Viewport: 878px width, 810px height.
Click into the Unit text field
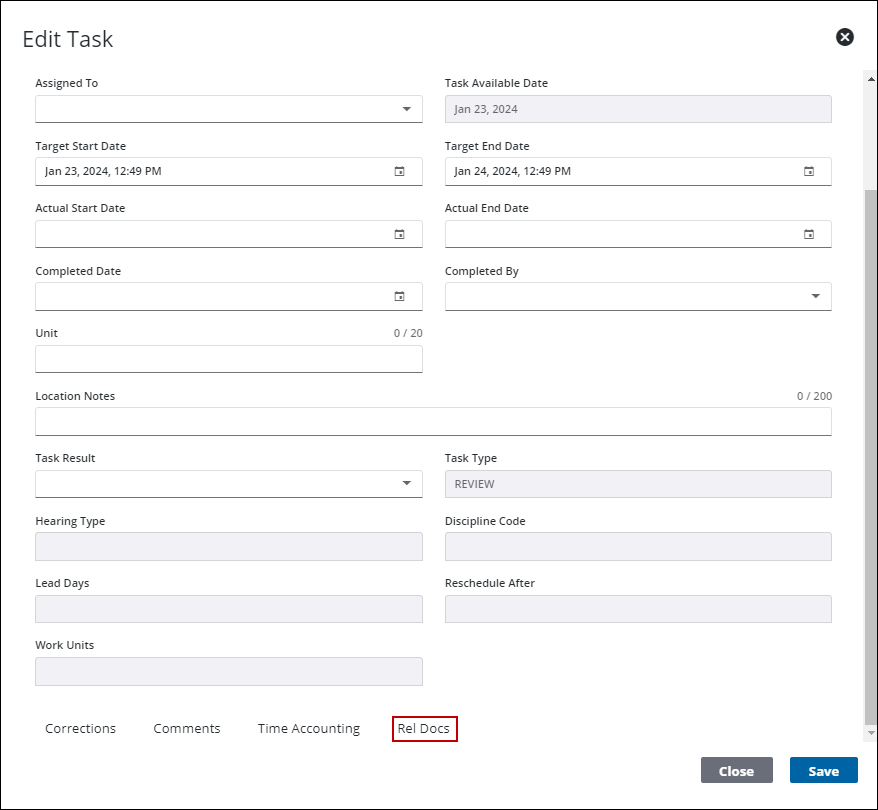(228, 359)
